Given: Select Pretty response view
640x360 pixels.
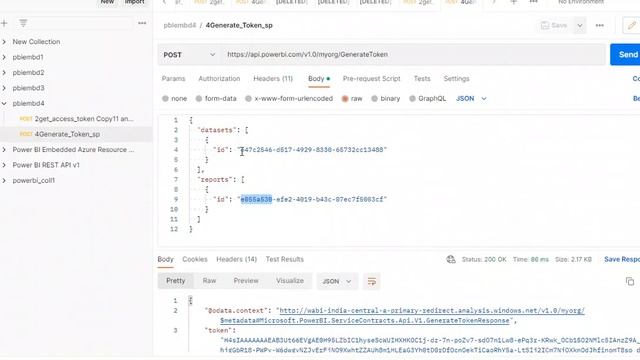Looking at the screenshot, I should [176, 281].
